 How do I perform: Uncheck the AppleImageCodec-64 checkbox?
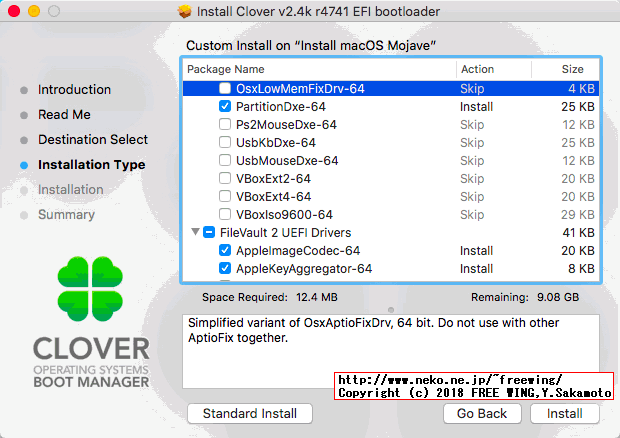click(x=225, y=250)
